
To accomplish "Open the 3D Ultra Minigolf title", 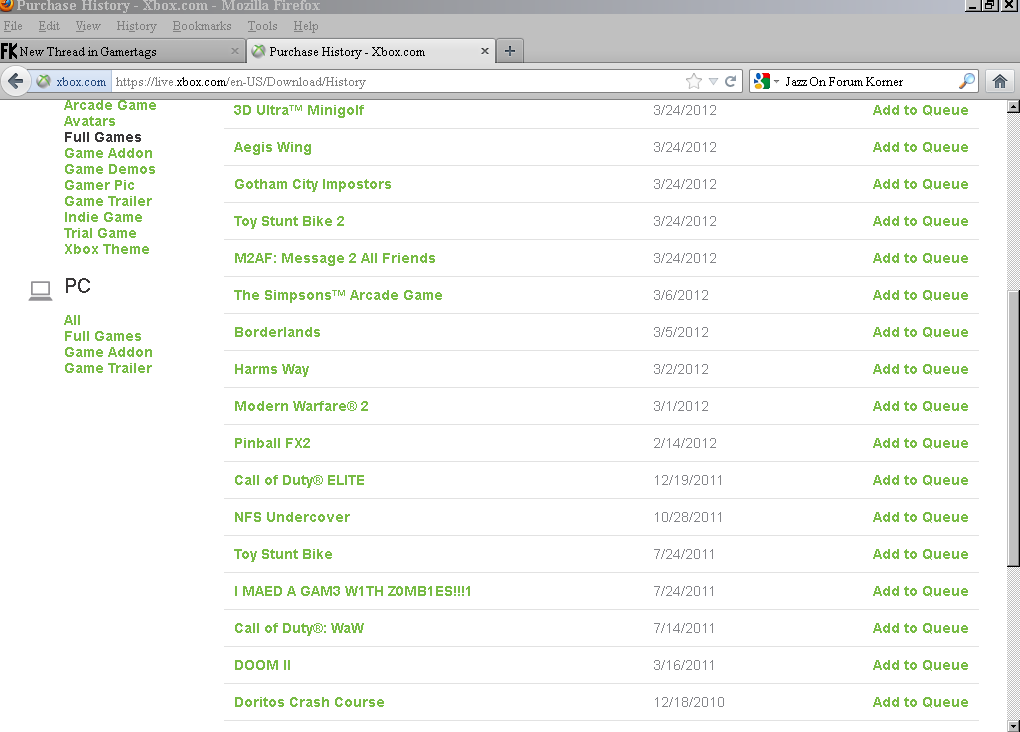I will (299, 110).
